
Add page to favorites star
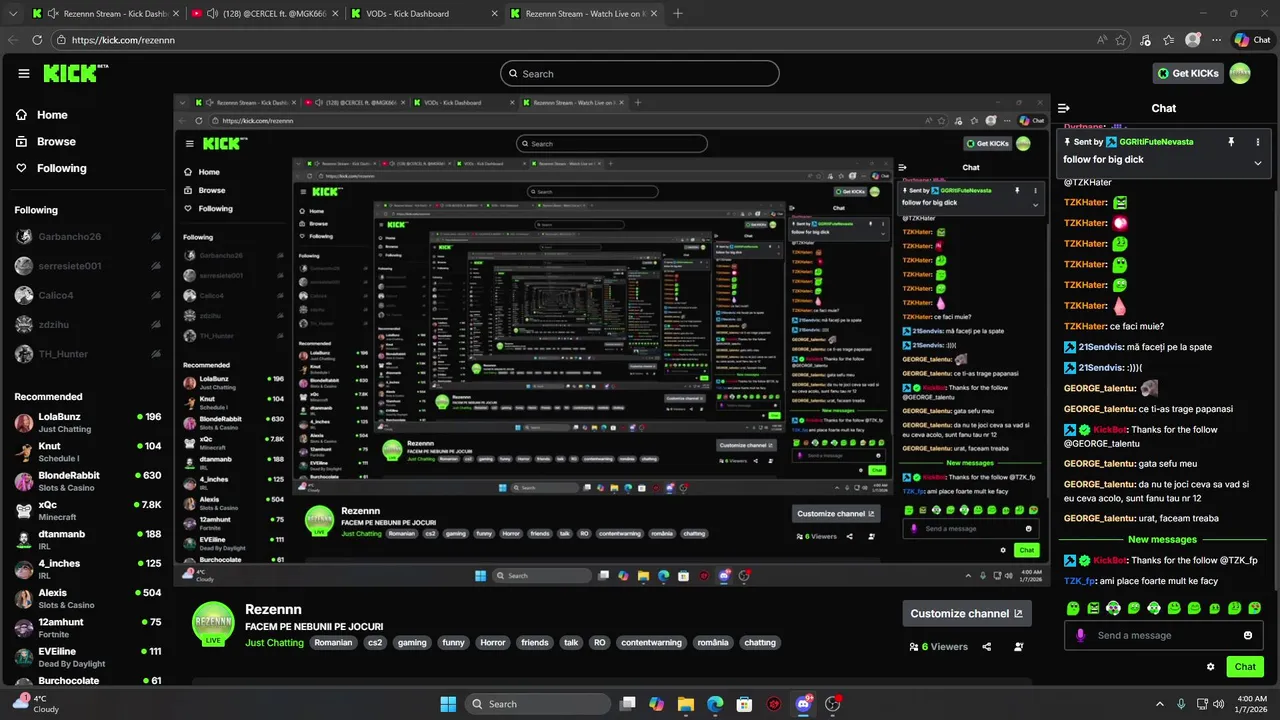coord(1121,40)
